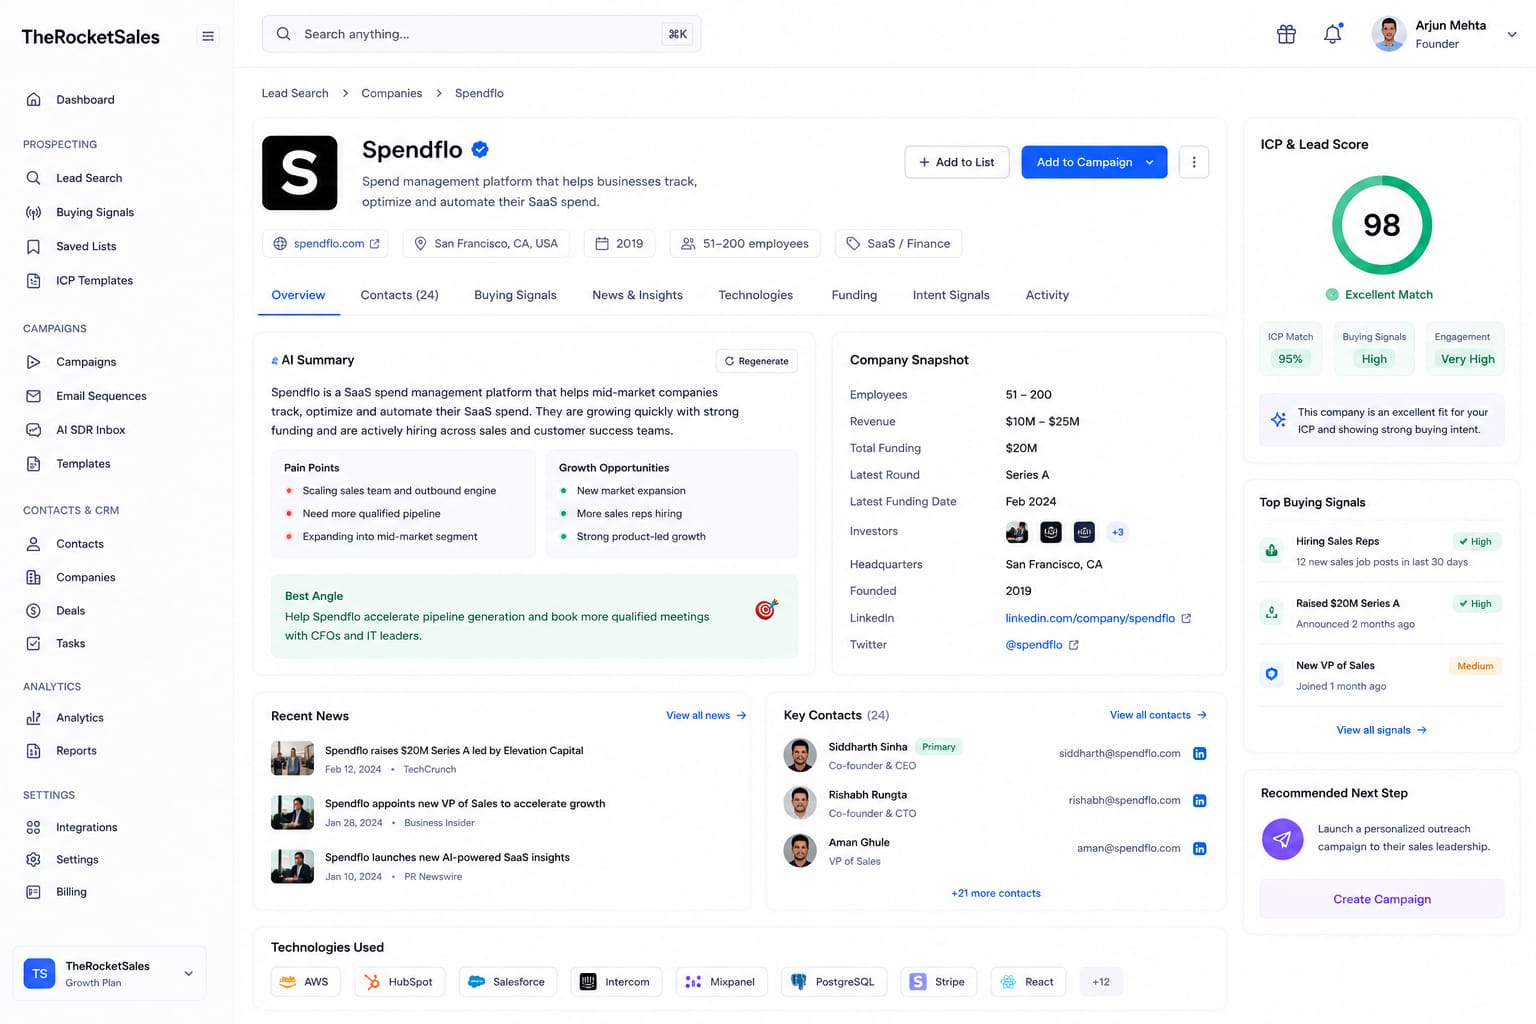The height and width of the screenshot is (1024, 1536).
Task: Click the Hiring Sales Reps signal
Action: pos(1382,551)
